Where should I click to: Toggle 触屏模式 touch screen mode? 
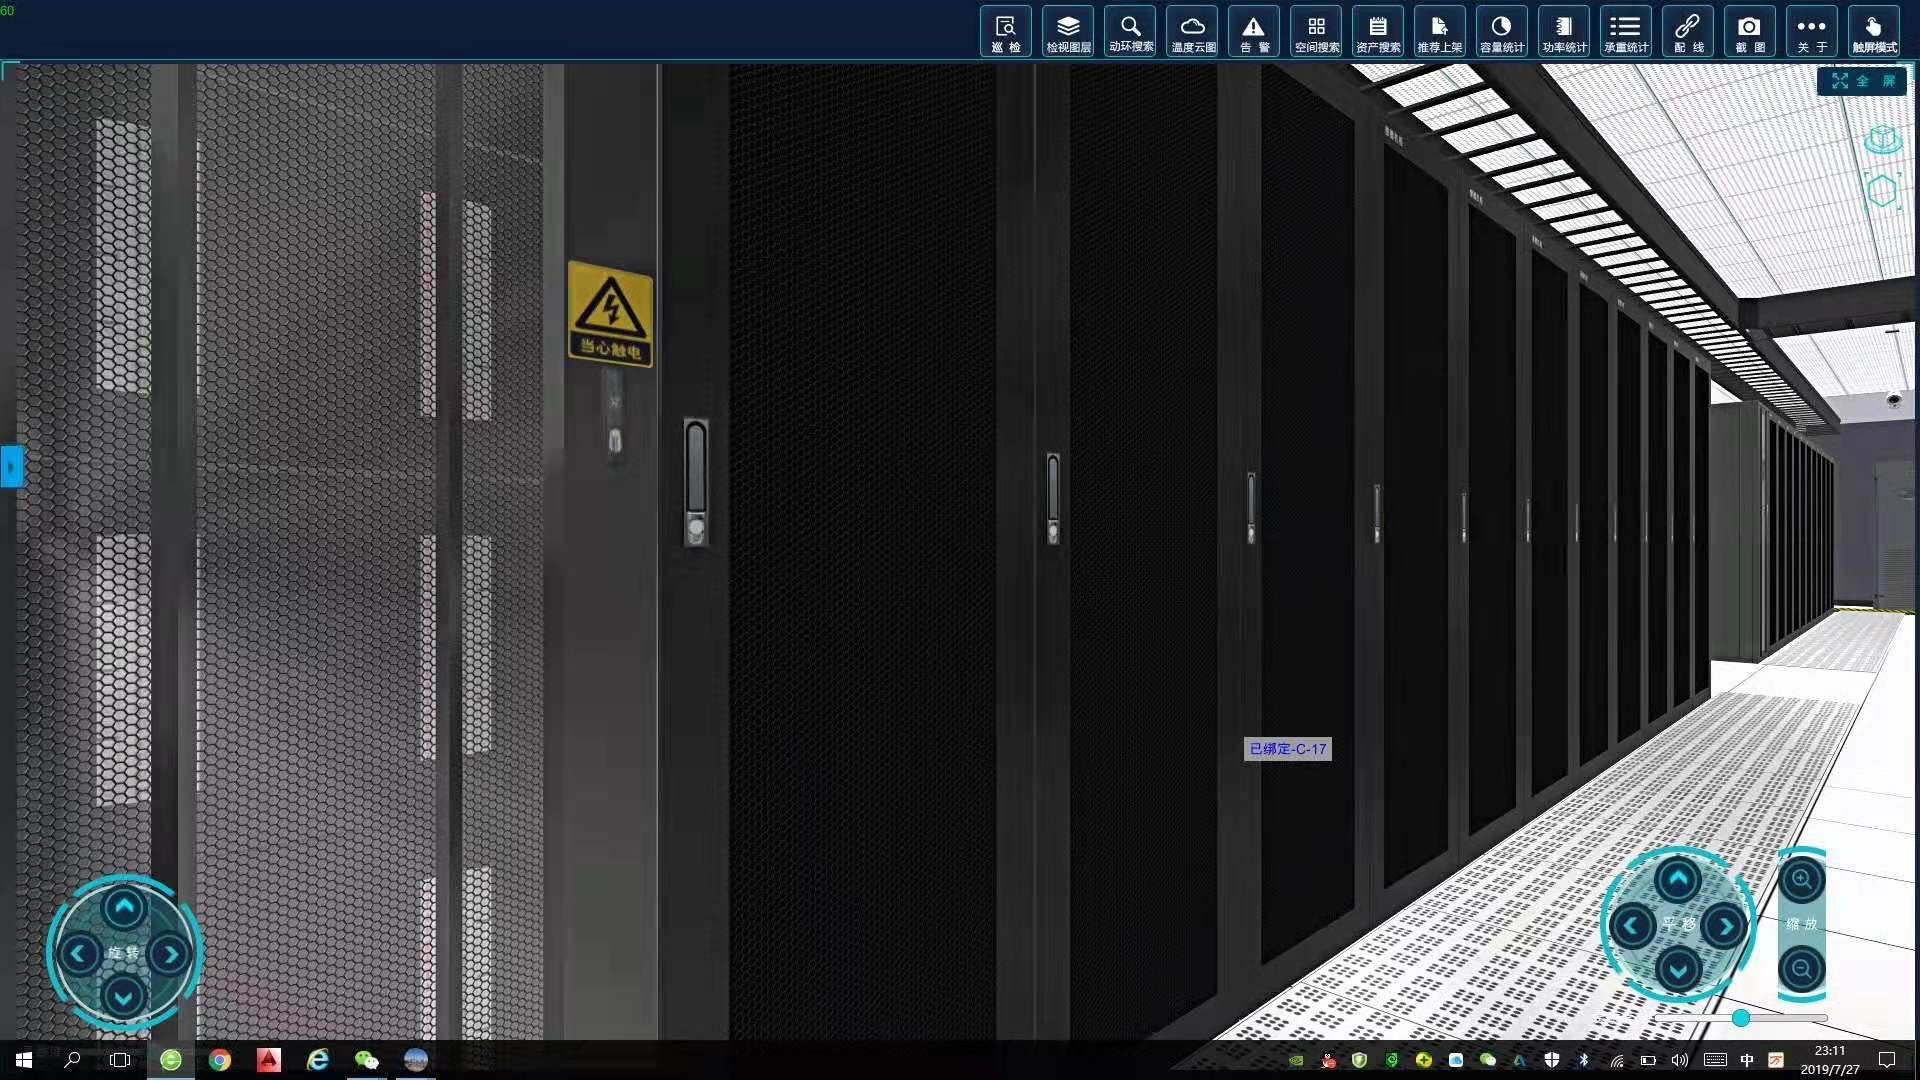1874,32
